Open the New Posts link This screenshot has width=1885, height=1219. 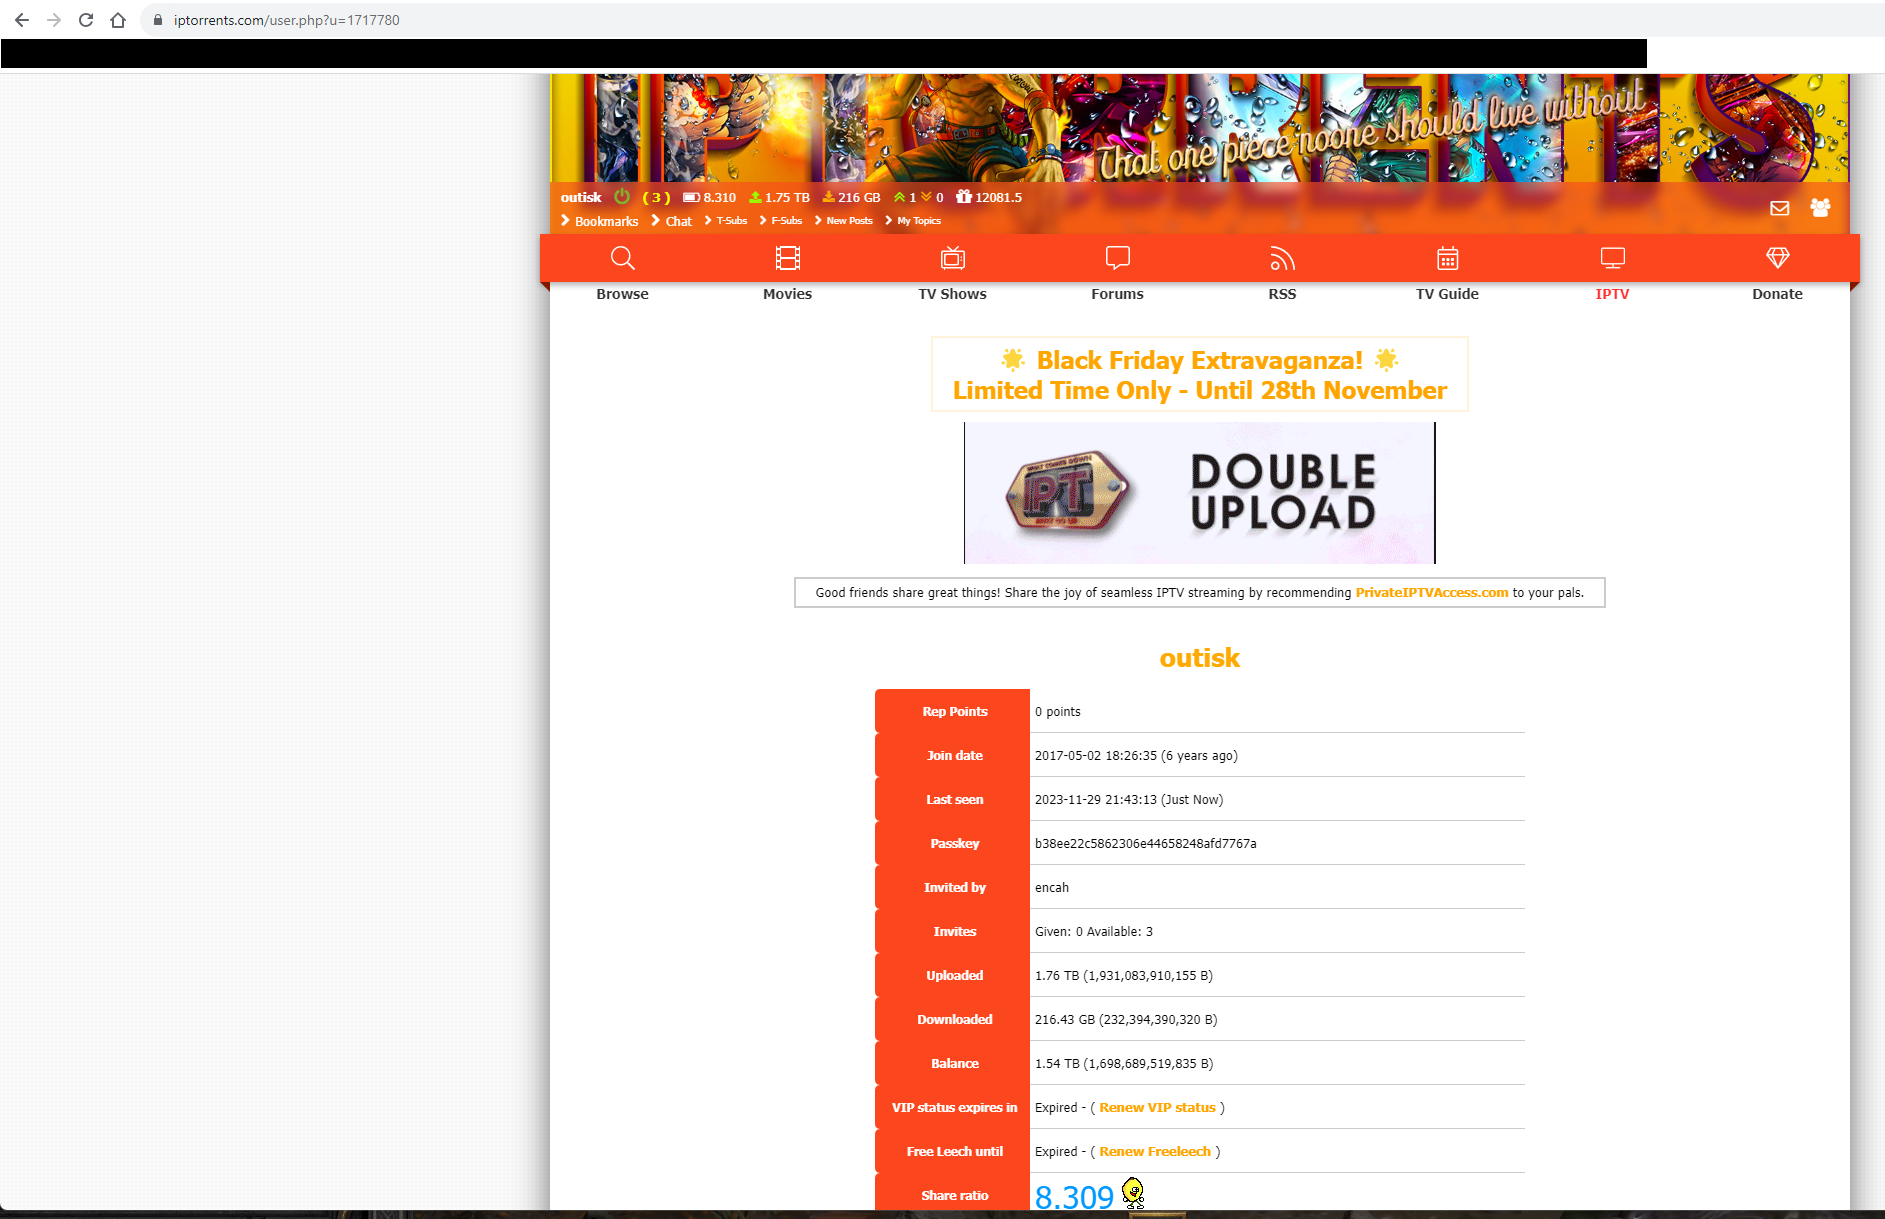pyautogui.click(x=849, y=220)
